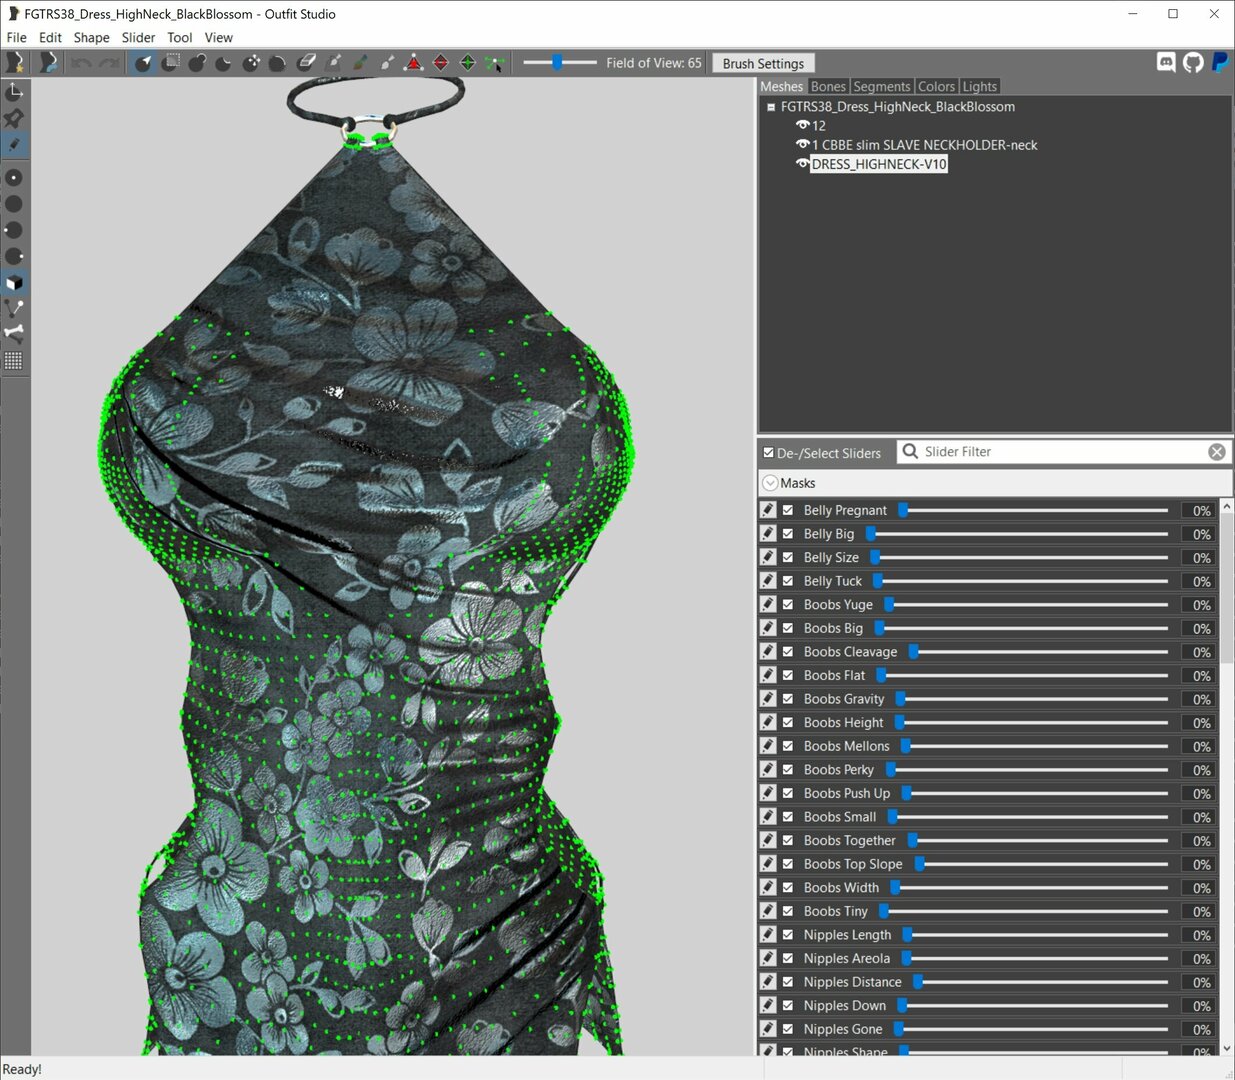The image size is (1235, 1080).
Task: Hide the DRESS_HIGHNECK-V10 mesh via eye icon
Action: tap(802, 164)
